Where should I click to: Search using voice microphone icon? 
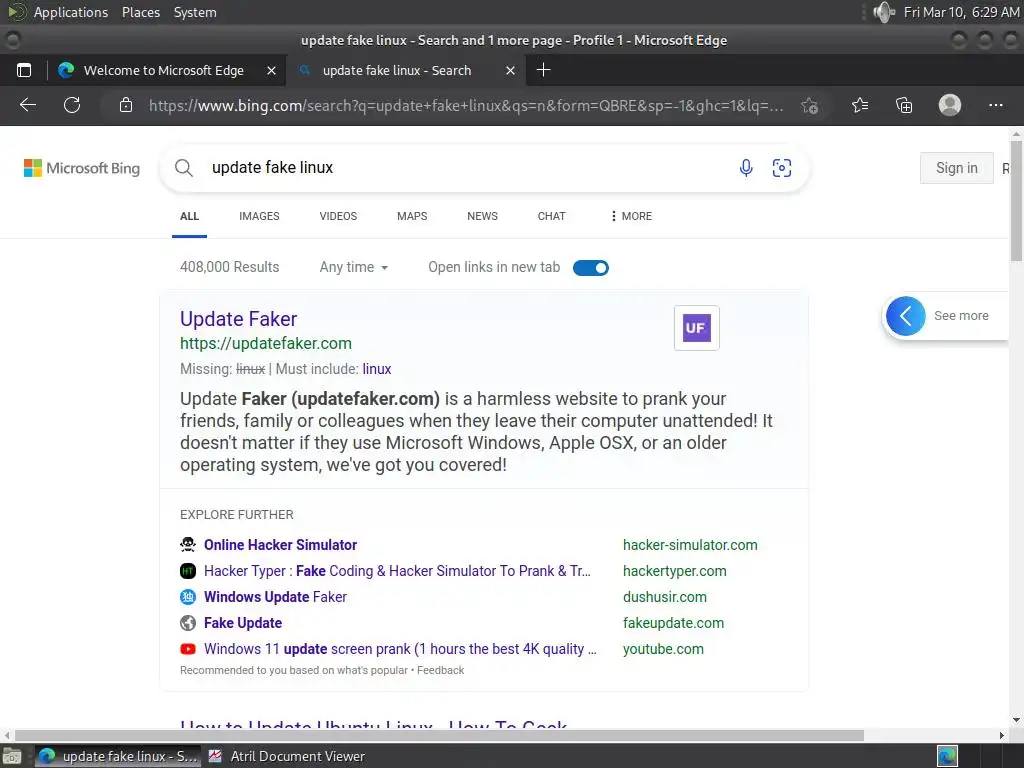746,168
